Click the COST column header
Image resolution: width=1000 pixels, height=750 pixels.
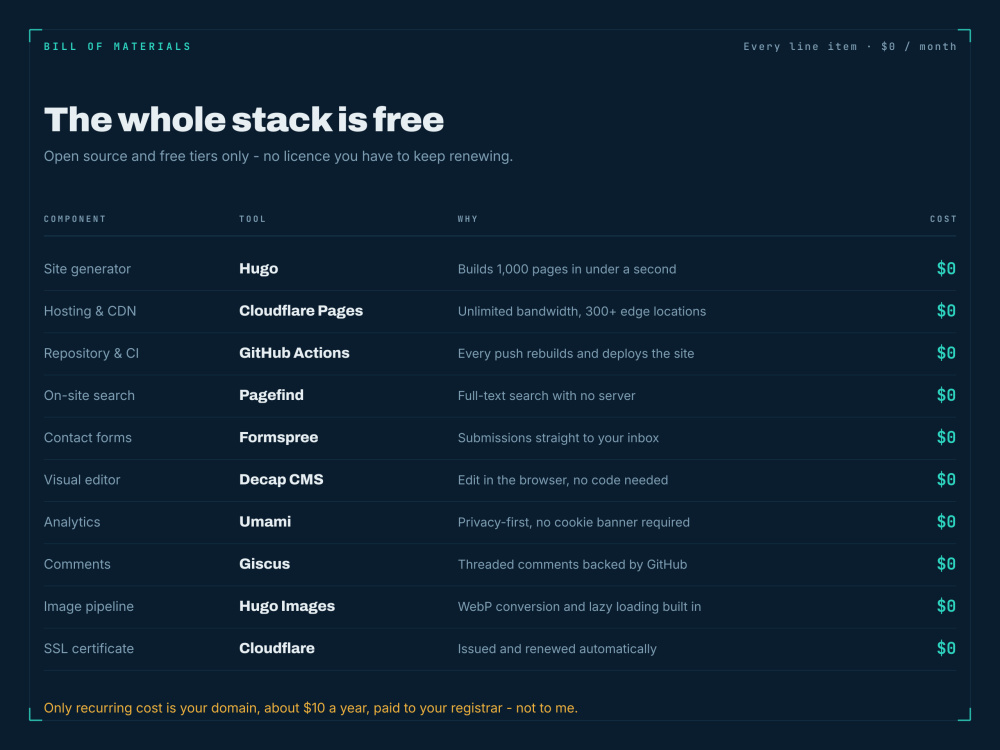(x=943, y=219)
